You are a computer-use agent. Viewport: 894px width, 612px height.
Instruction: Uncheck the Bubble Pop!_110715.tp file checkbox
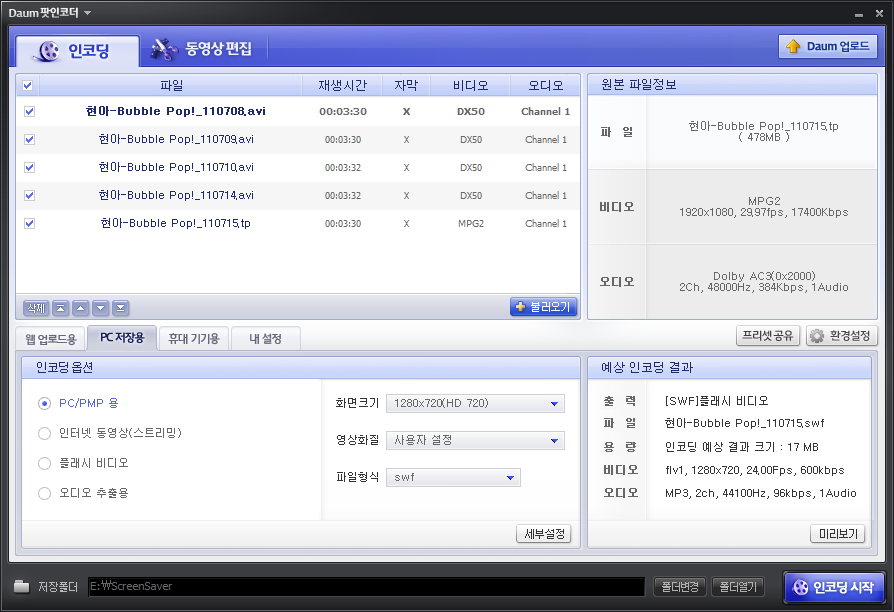point(30,223)
